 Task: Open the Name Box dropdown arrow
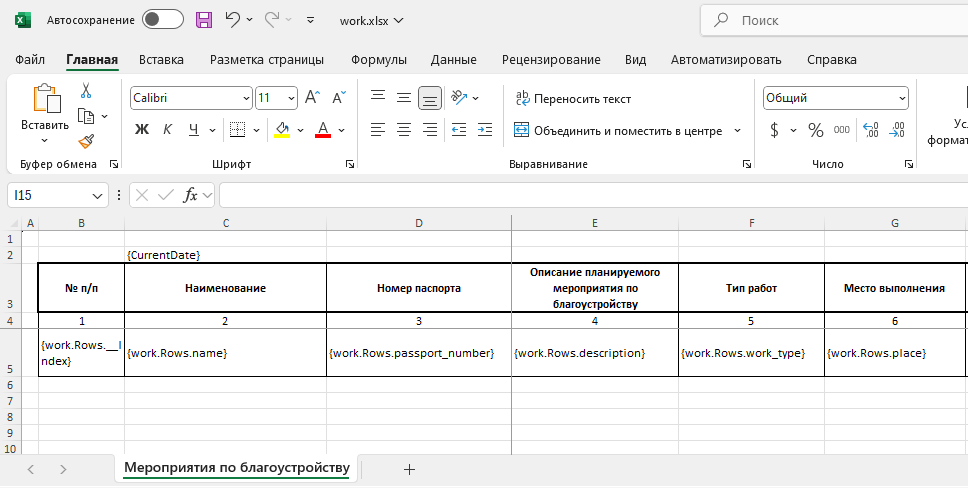98,195
